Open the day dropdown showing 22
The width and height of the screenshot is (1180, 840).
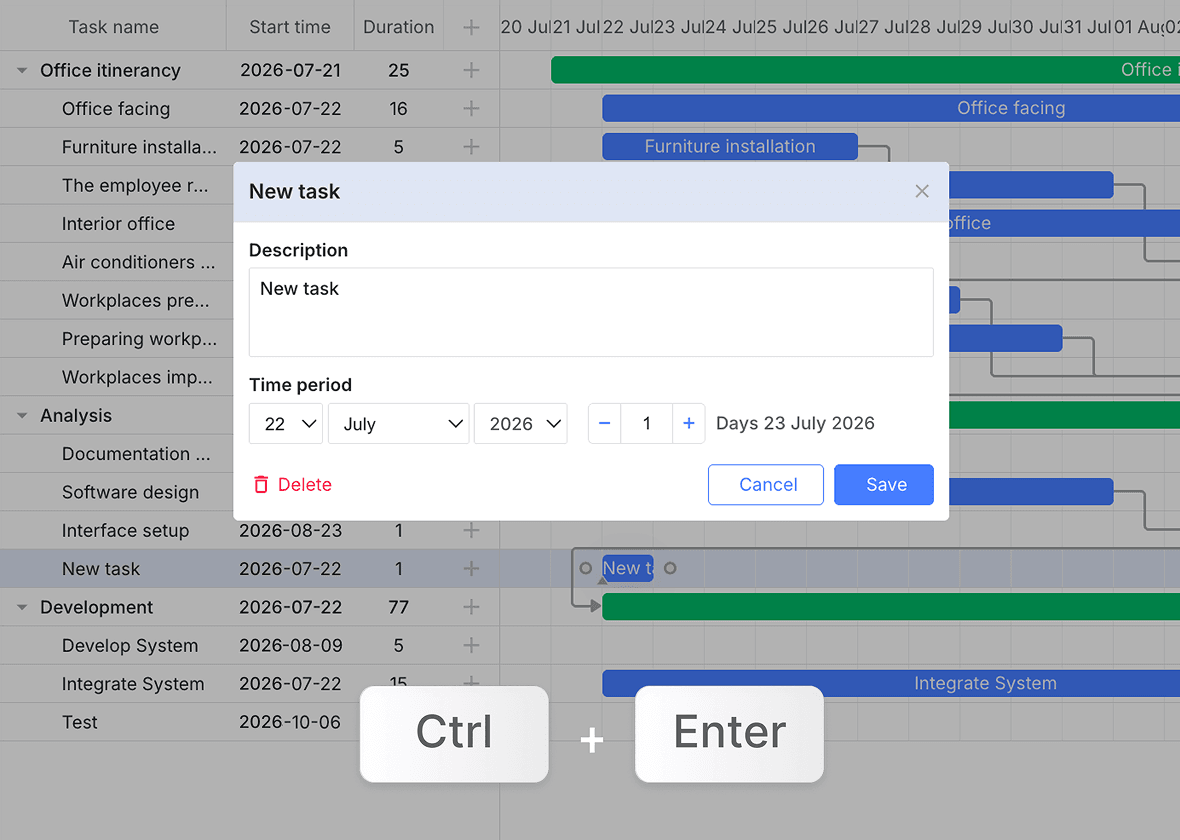(286, 424)
